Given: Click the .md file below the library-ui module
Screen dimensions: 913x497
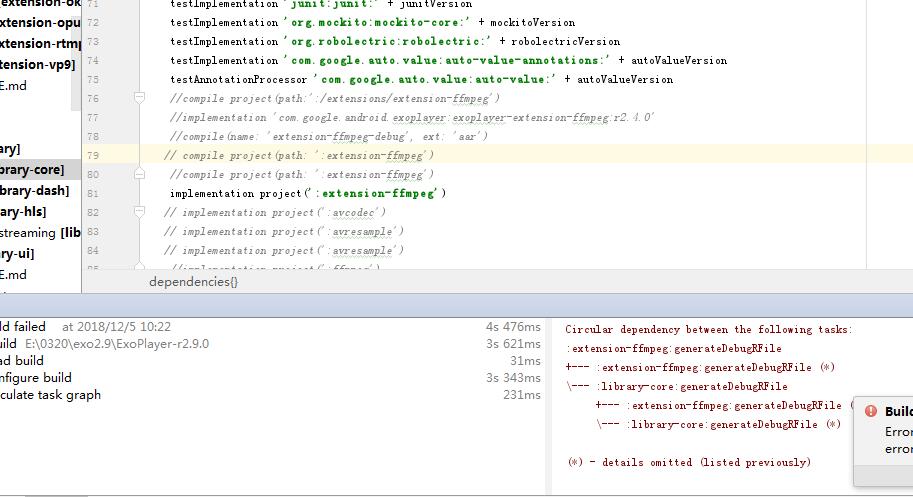Looking at the screenshot, I should click(13, 274).
